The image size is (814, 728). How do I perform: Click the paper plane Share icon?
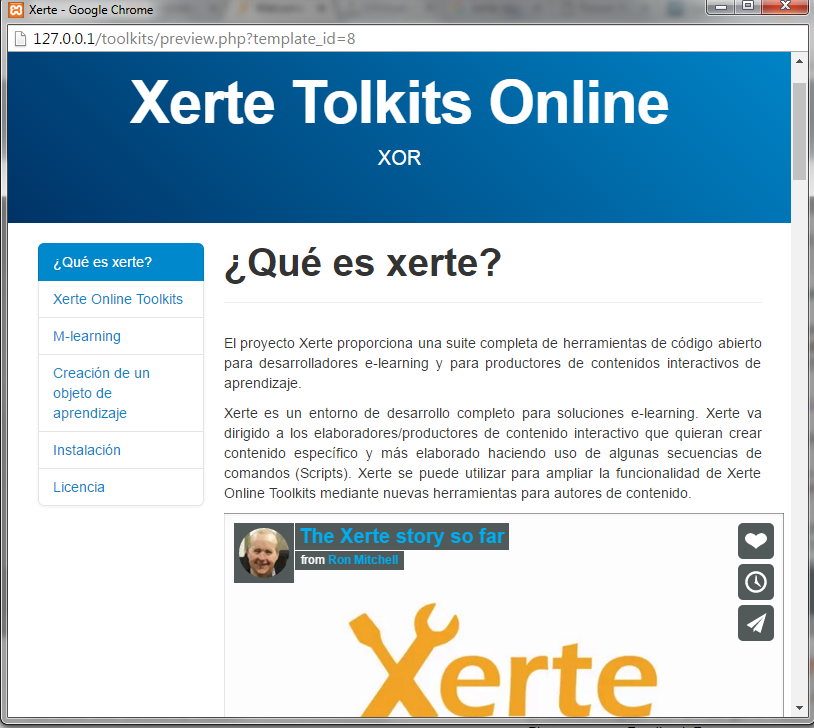coord(755,623)
